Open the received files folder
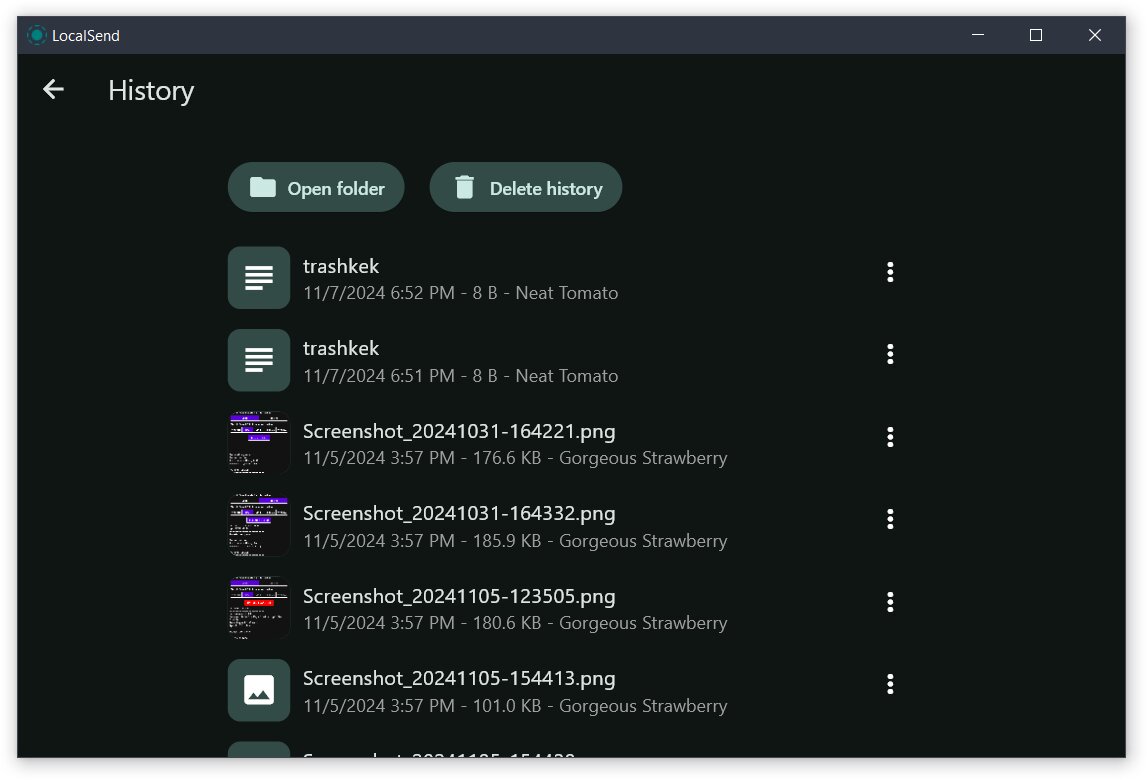Viewport: 1147px width, 780px height. pyautogui.click(x=316, y=188)
